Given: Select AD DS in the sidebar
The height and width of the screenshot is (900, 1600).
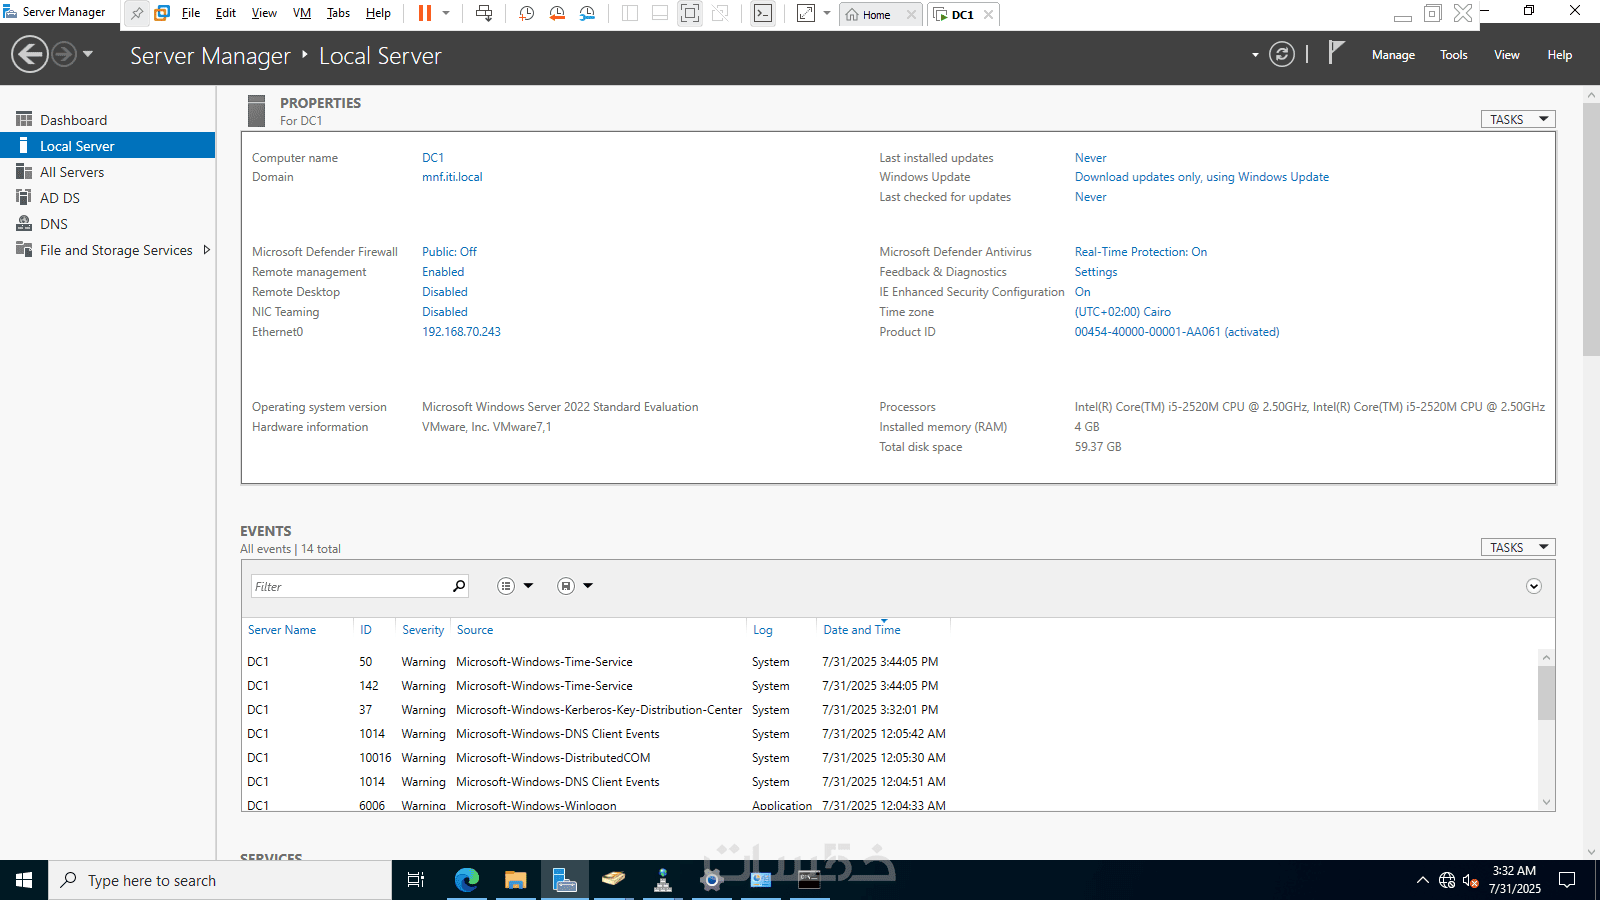Looking at the screenshot, I should (108, 198).
